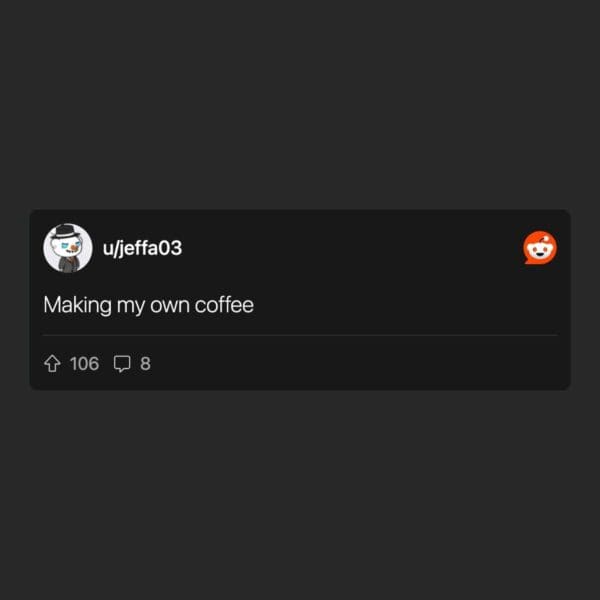Viewport: 600px width, 600px height.
Task: Click the dark gray background below the card
Action: coord(300,496)
